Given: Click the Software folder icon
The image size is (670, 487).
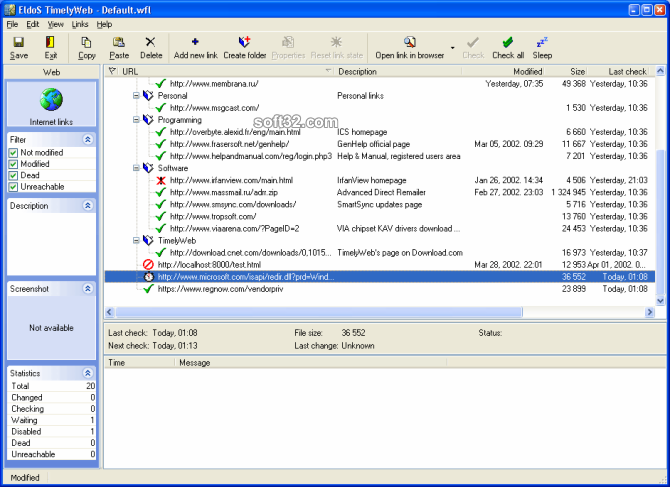Looking at the screenshot, I should 148,168.
